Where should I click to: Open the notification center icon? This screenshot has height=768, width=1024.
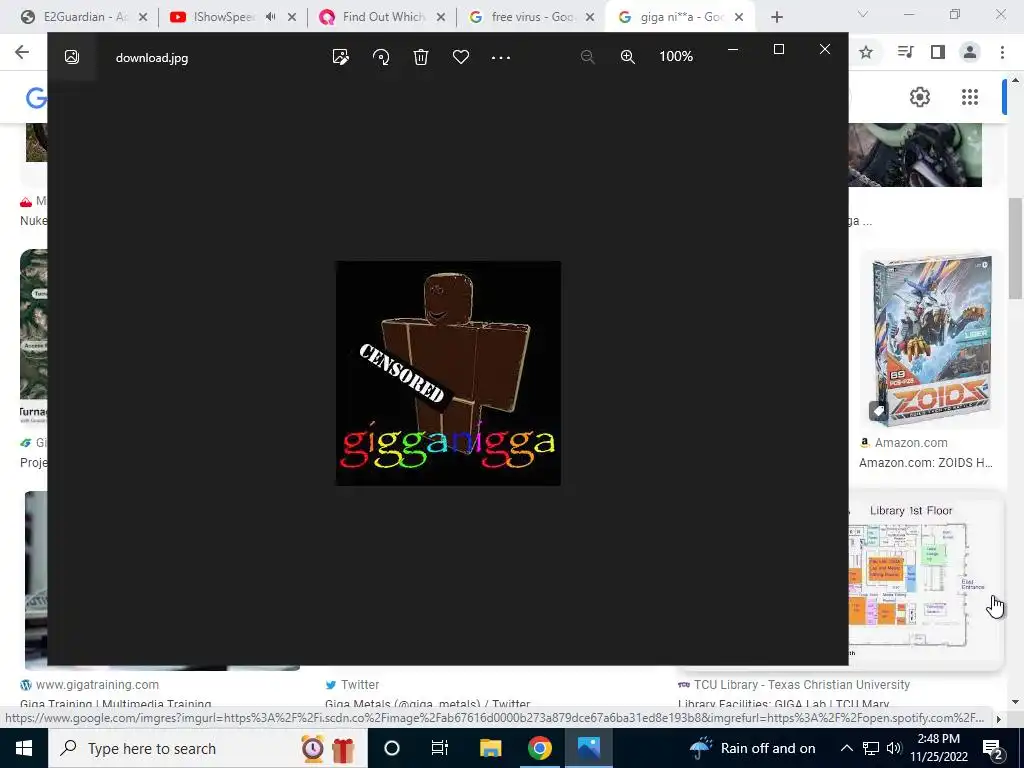point(993,749)
